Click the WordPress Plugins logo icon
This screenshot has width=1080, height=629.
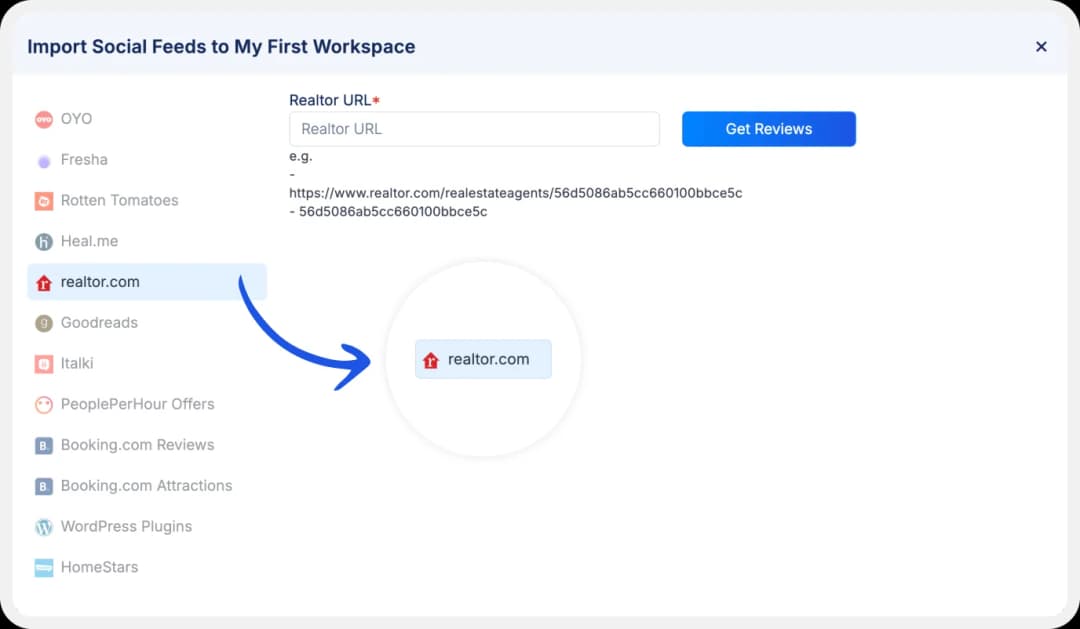(x=43, y=527)
